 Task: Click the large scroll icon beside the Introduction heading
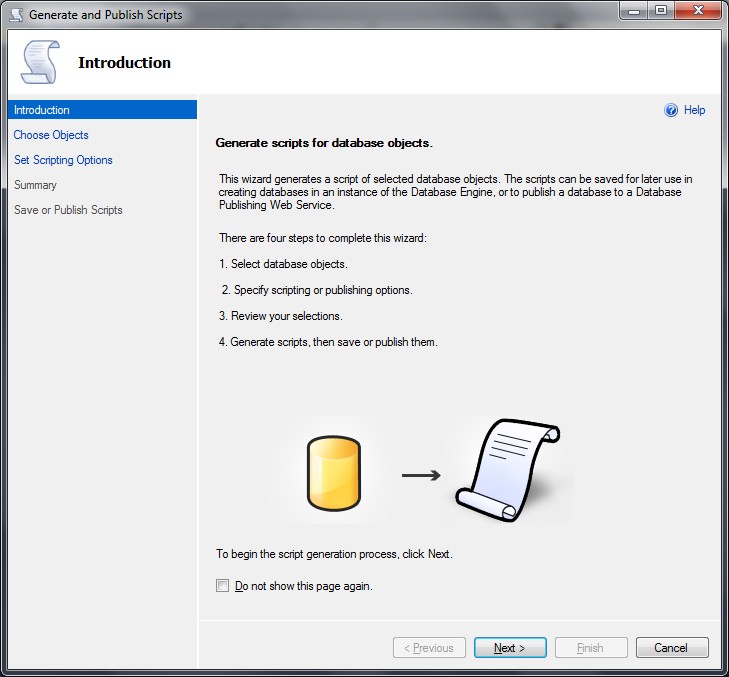coord(40,62)
